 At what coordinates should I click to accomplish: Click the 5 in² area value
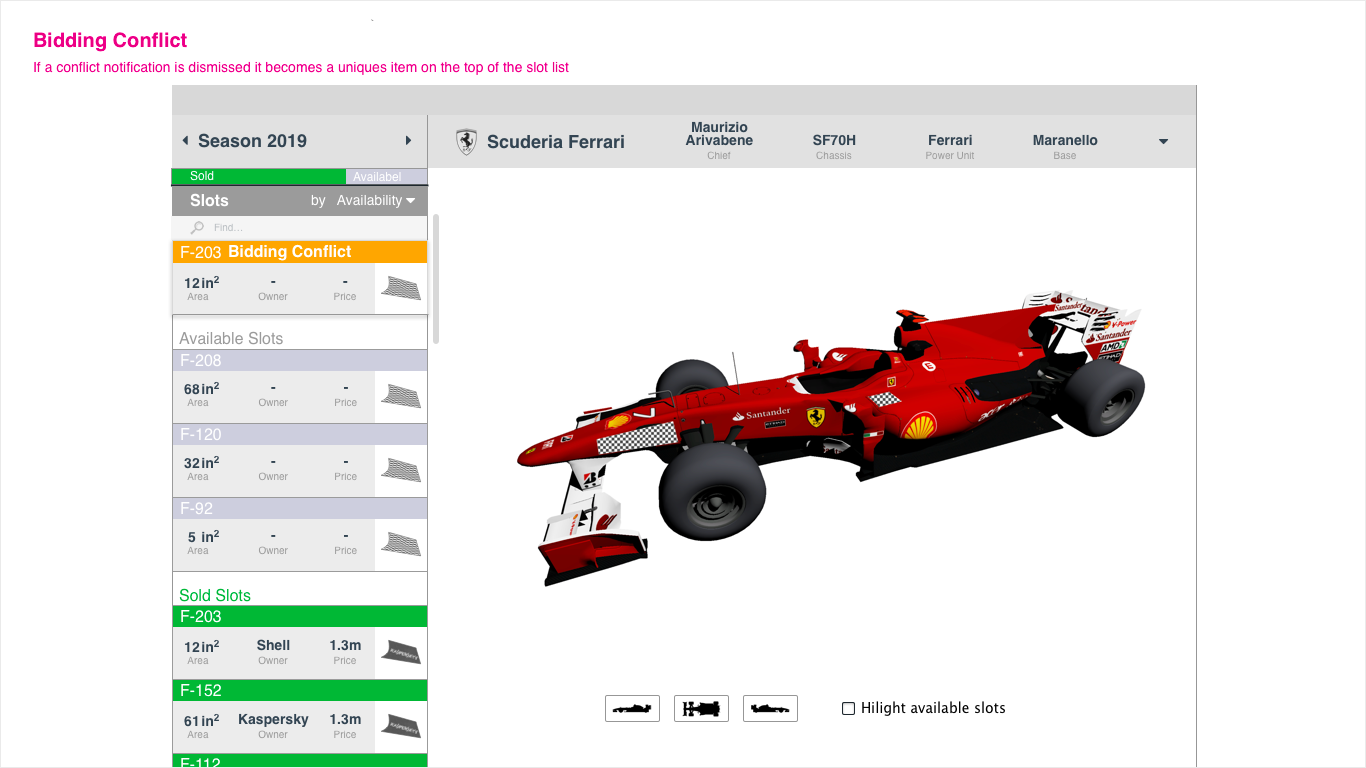coord(203,537)
